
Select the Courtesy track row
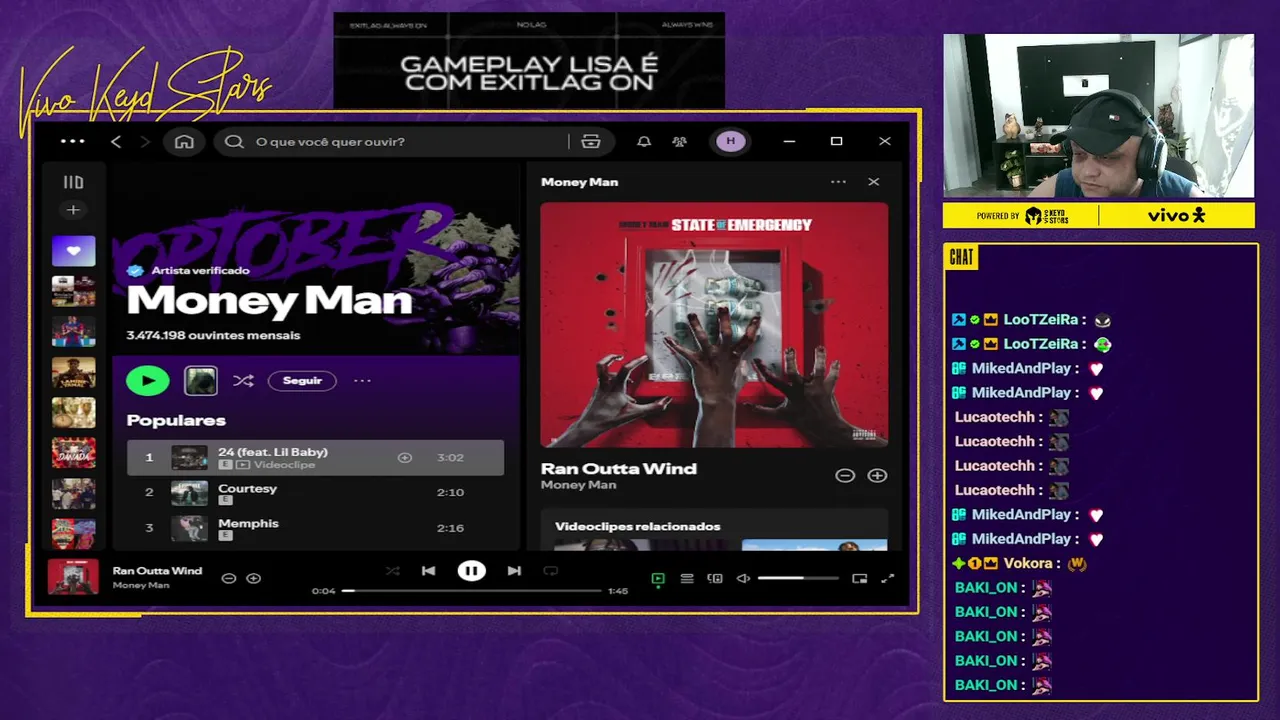point(315,493)
